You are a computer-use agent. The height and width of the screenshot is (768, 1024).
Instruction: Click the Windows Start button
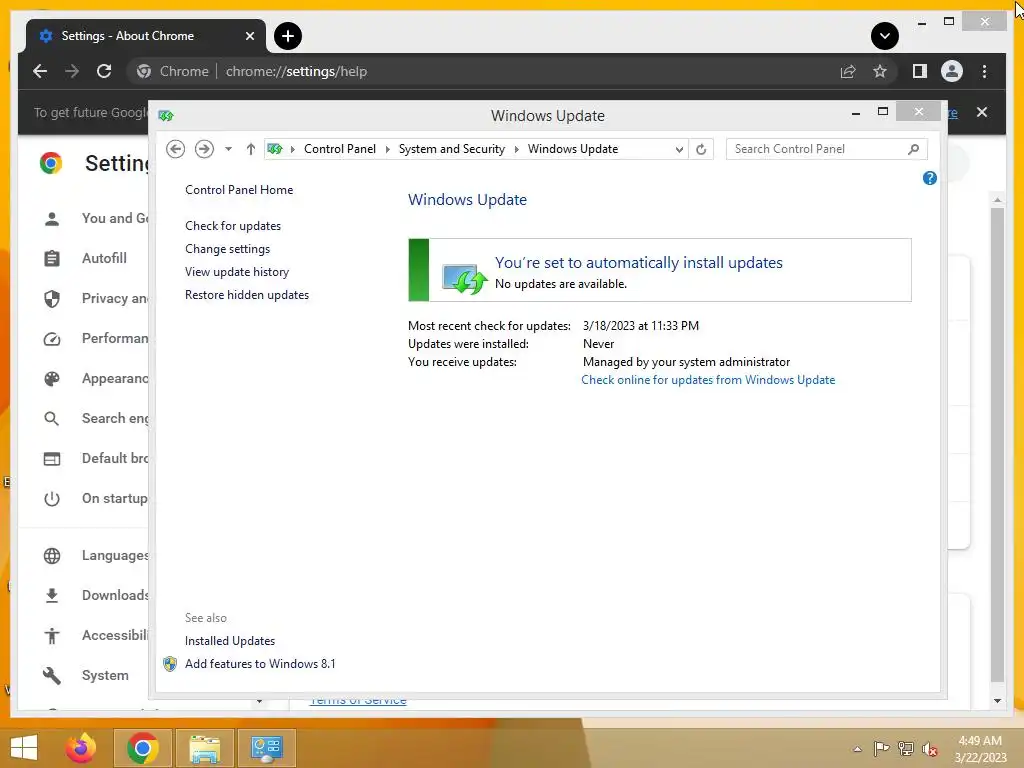(24, 748)
